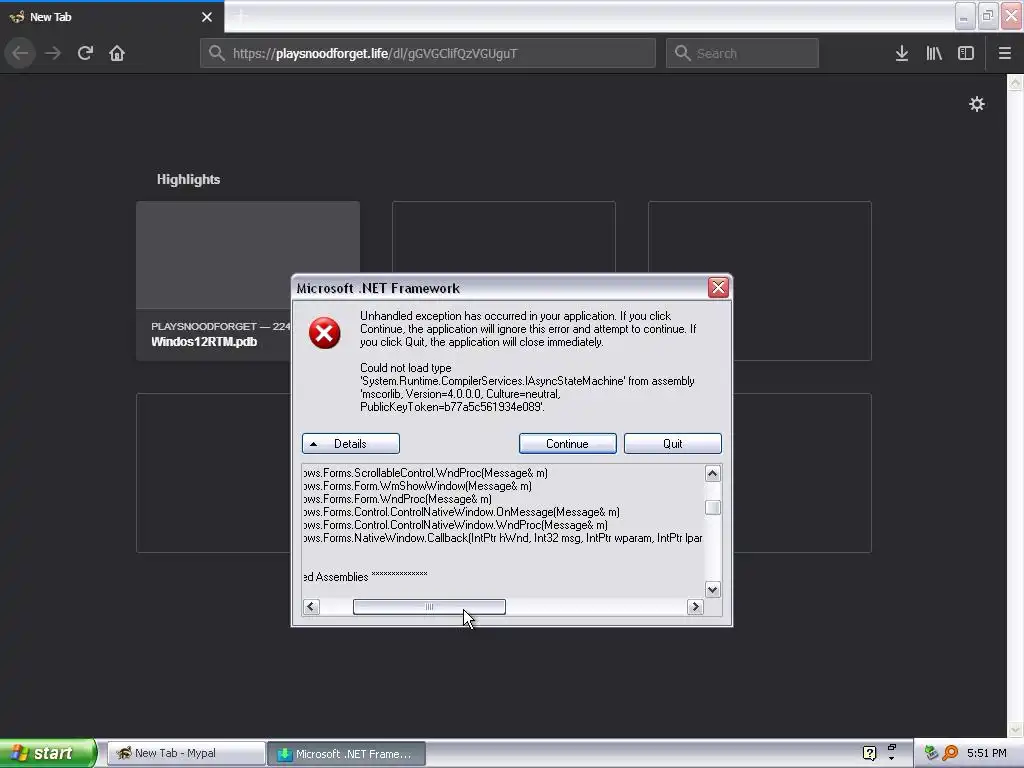The width and height of the screenshot is (1024, 768).
Task: Open the home page via house icon
Action: click(117, 53)
